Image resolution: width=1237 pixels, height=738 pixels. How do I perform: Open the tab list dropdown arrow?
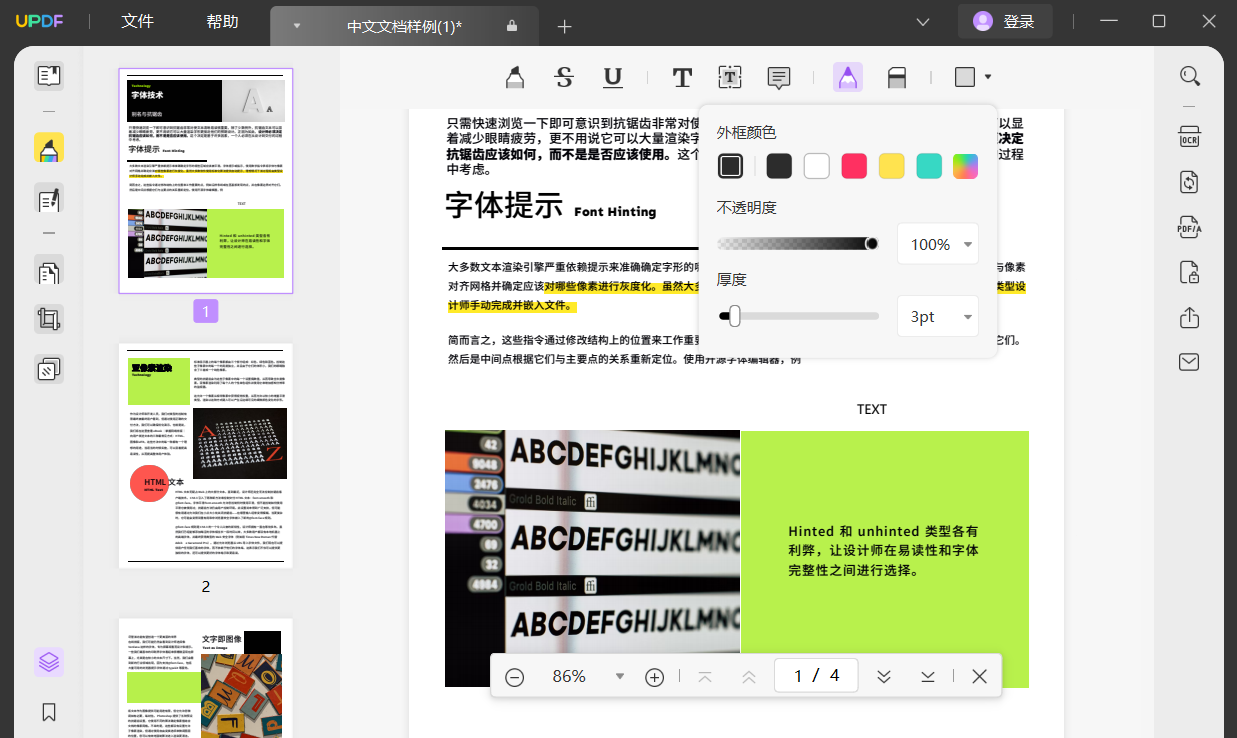point(297,26)
